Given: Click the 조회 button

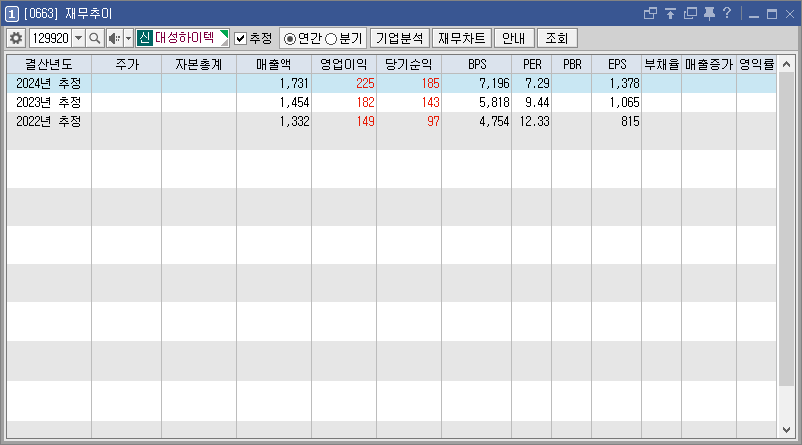Looking at the screenshot, I should pyautogui.click(x=557, y=38).
